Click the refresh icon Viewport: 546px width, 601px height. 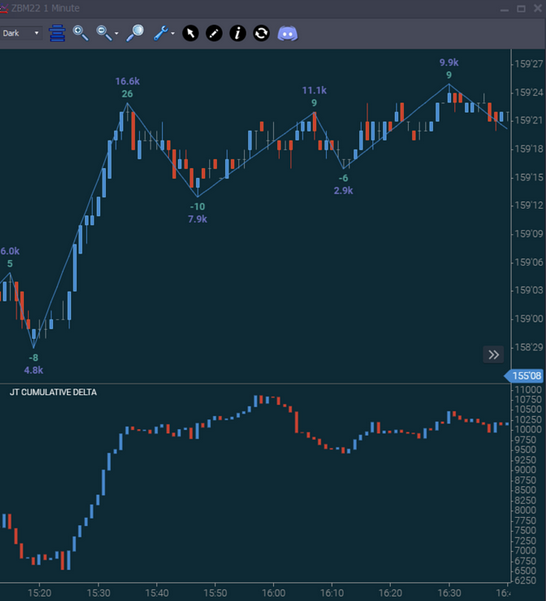pos(261,33)
